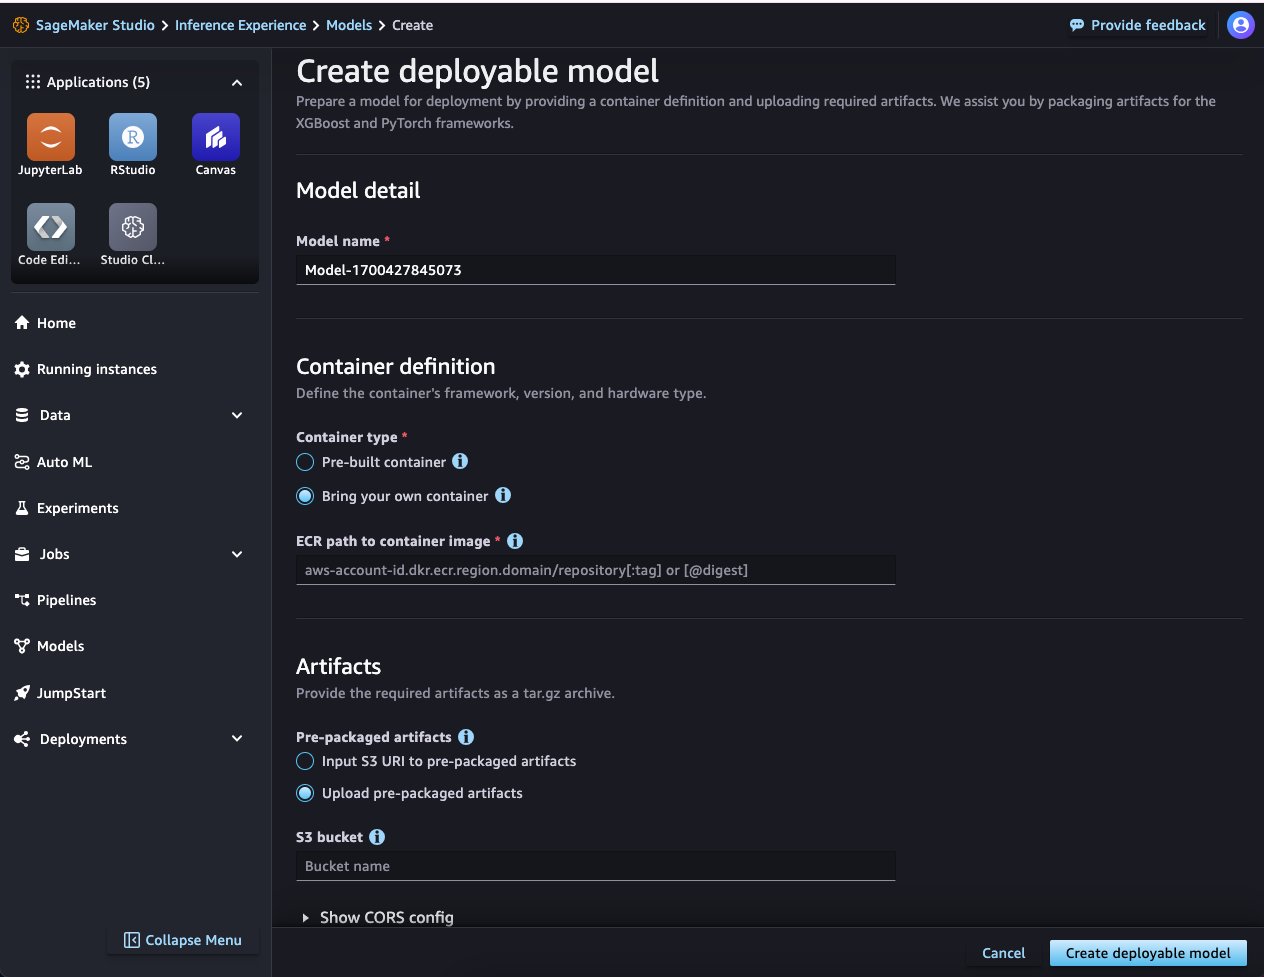Select Bring your own container option
This screenshot has width=1264, height=977.
click(x=305, y=496)
